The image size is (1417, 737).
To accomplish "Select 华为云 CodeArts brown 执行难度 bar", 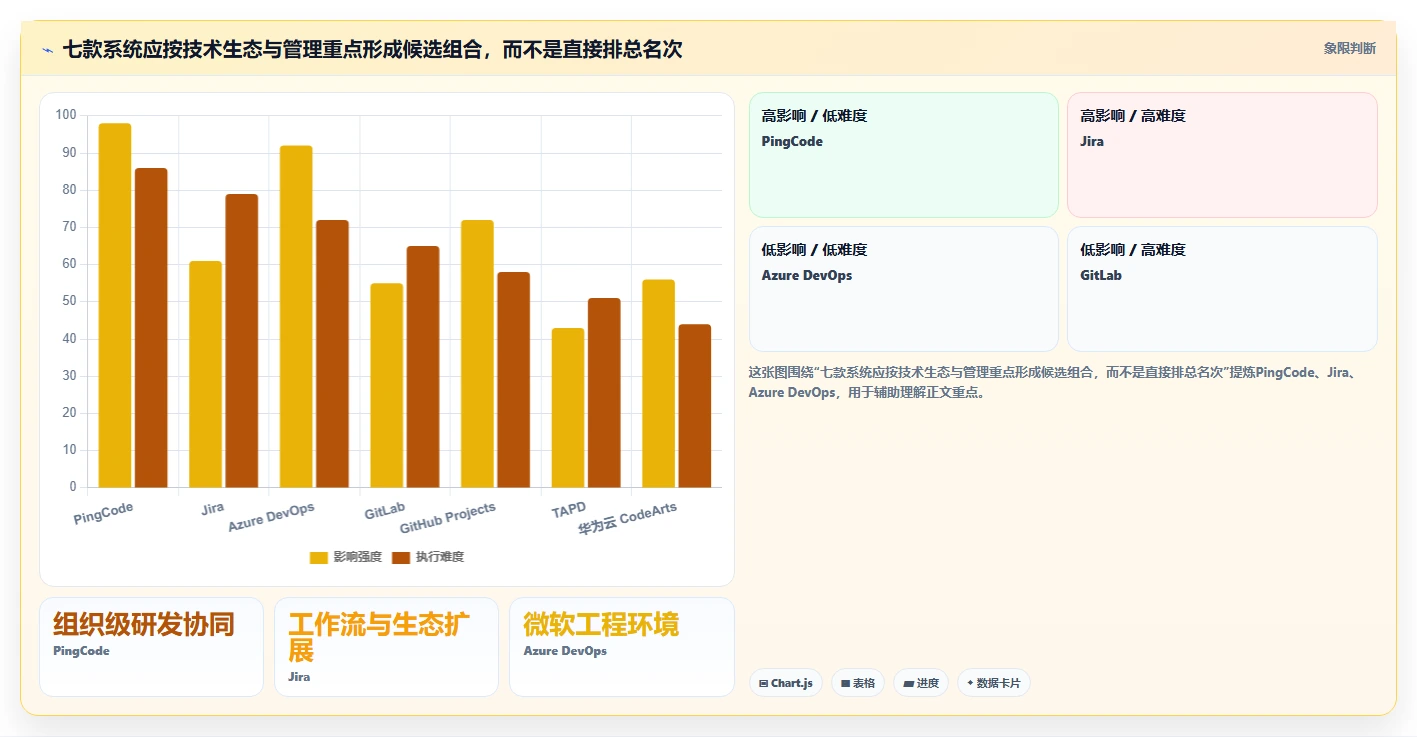I will tap(695, 406).
